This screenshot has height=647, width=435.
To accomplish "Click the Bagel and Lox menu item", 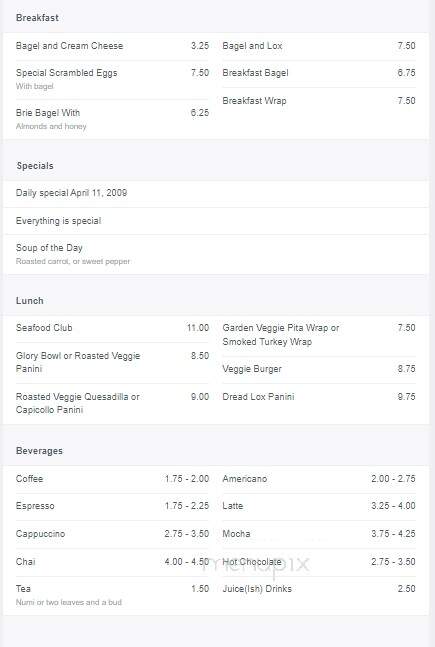I will (x=319, y=46).
